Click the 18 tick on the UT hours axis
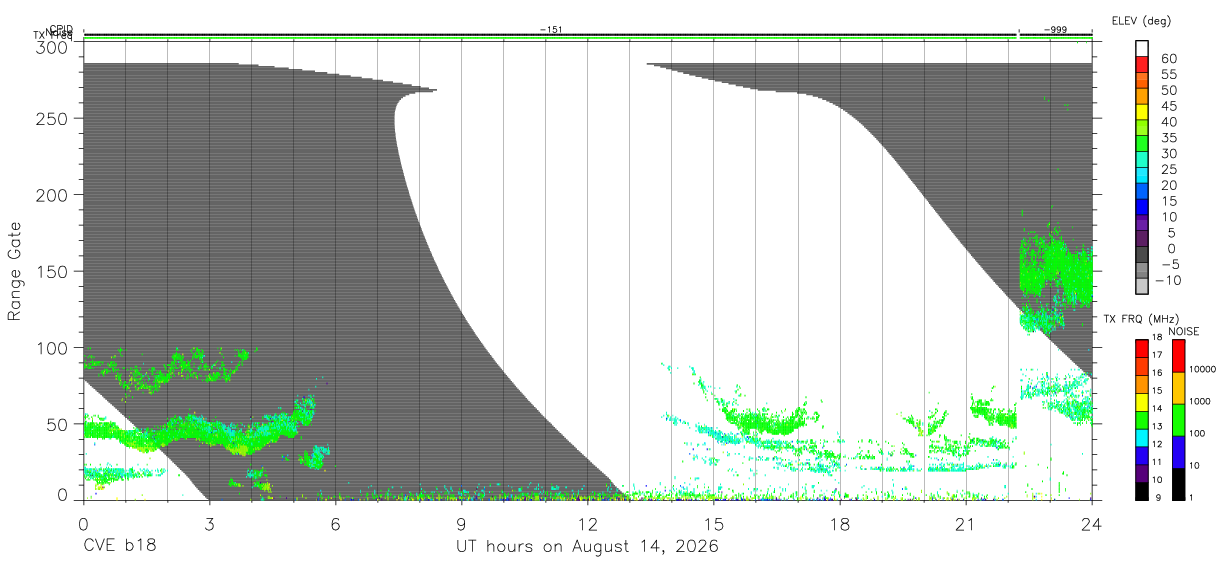The height and width of the screenshot is (567, 1228). 839,525
